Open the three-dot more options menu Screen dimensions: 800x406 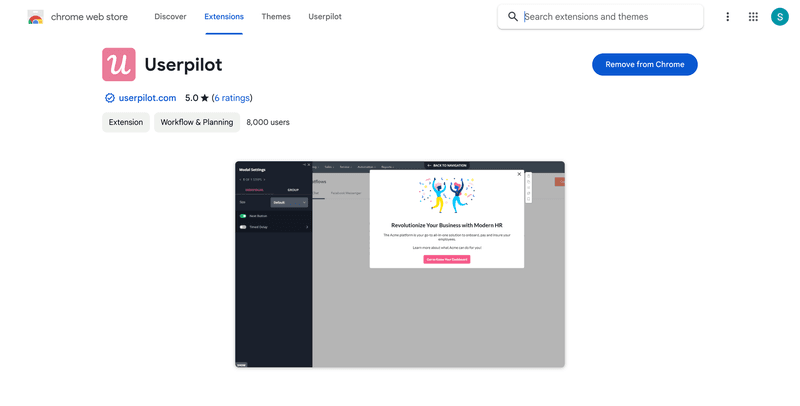click(728, 17)
